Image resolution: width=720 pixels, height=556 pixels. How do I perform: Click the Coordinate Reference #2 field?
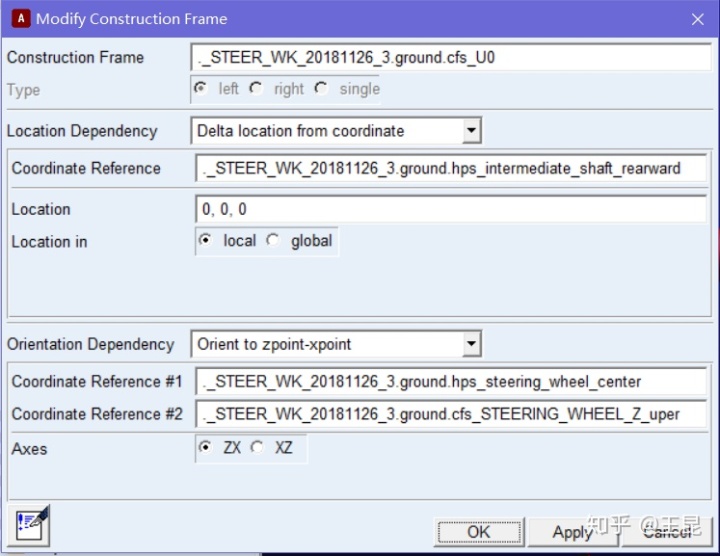click(450, 414)
